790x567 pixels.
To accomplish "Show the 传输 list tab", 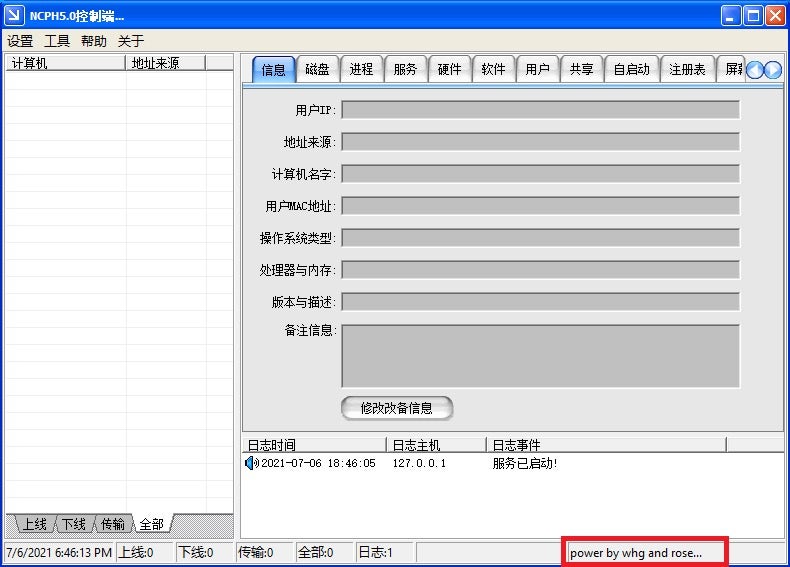I will (112, 524).
